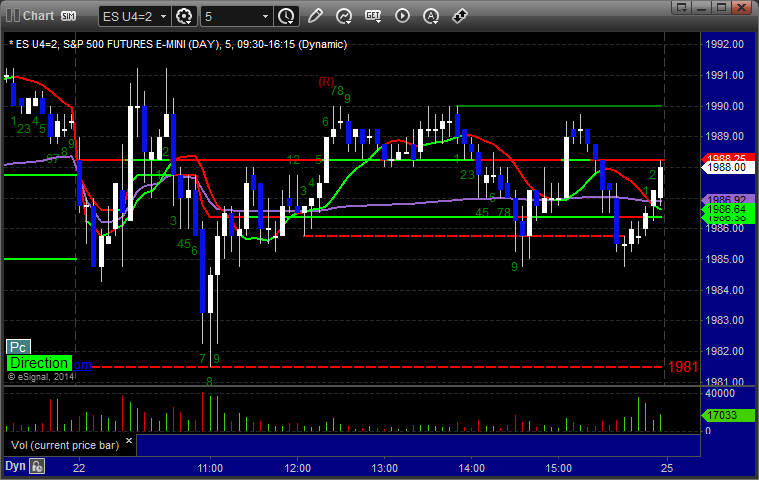Click the Pc button on the chart
759x480 pixels.
pos(18,347)
